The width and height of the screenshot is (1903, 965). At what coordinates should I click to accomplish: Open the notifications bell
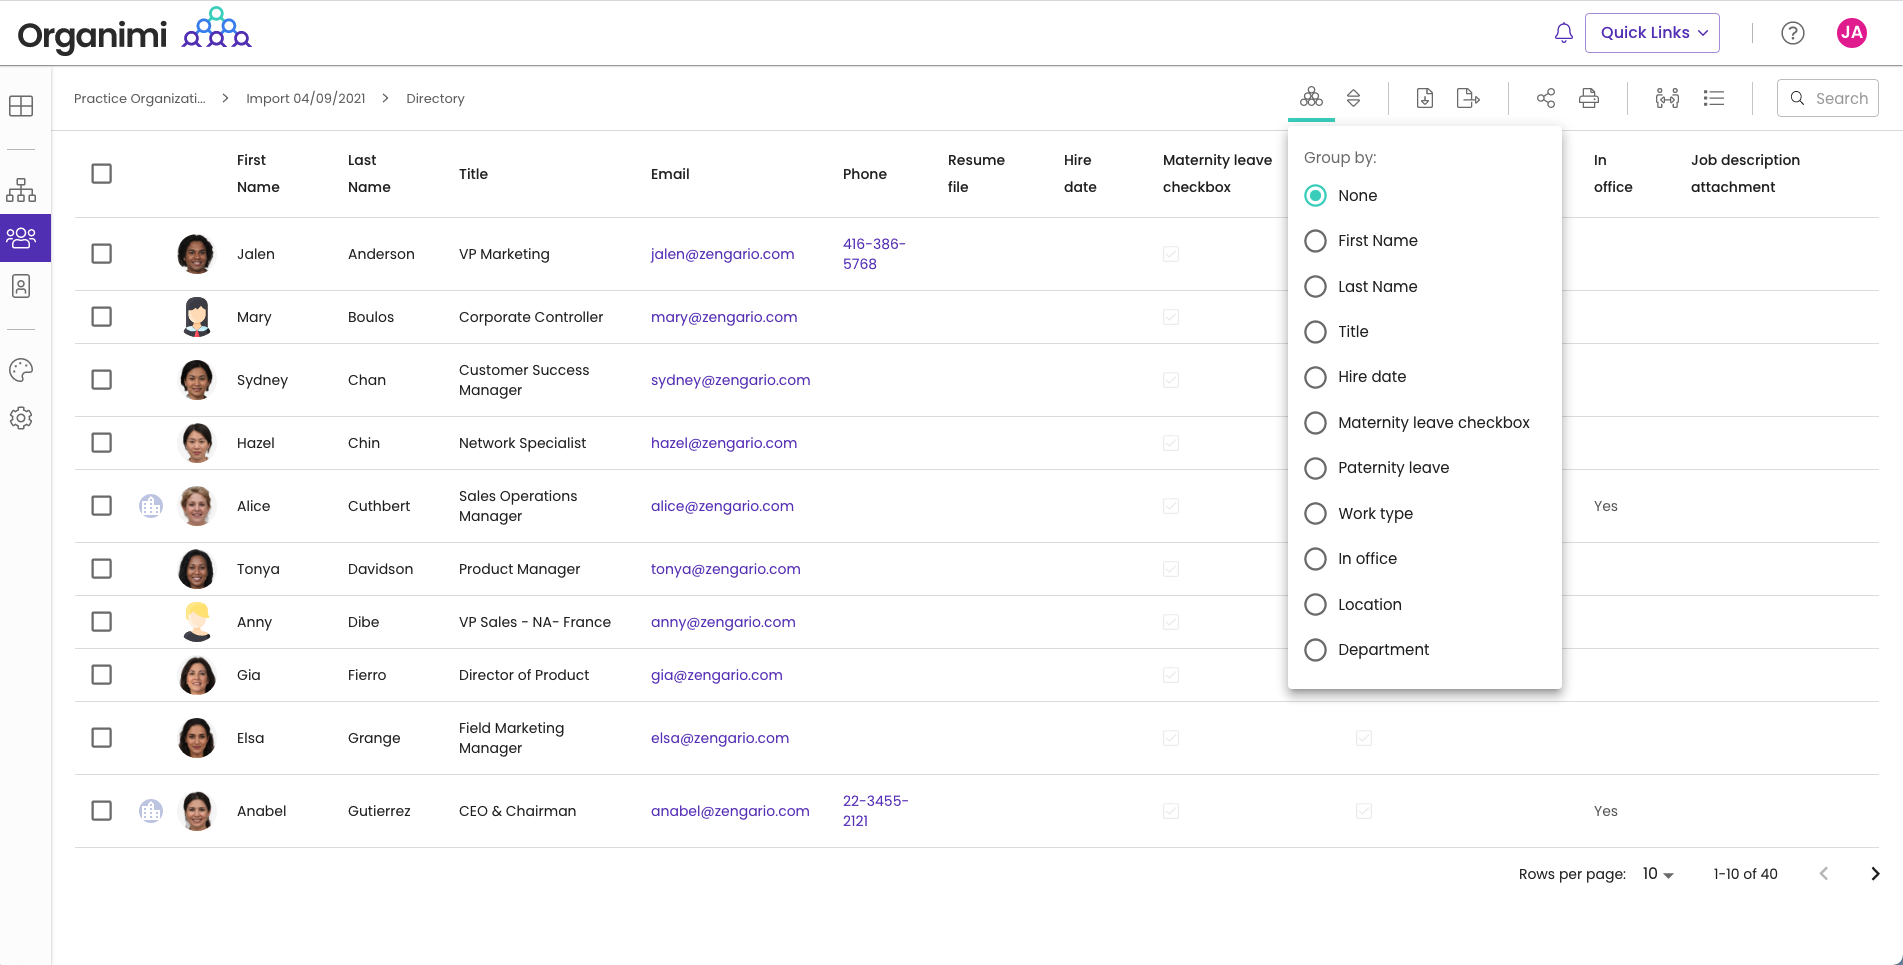tap(1563, 33)
